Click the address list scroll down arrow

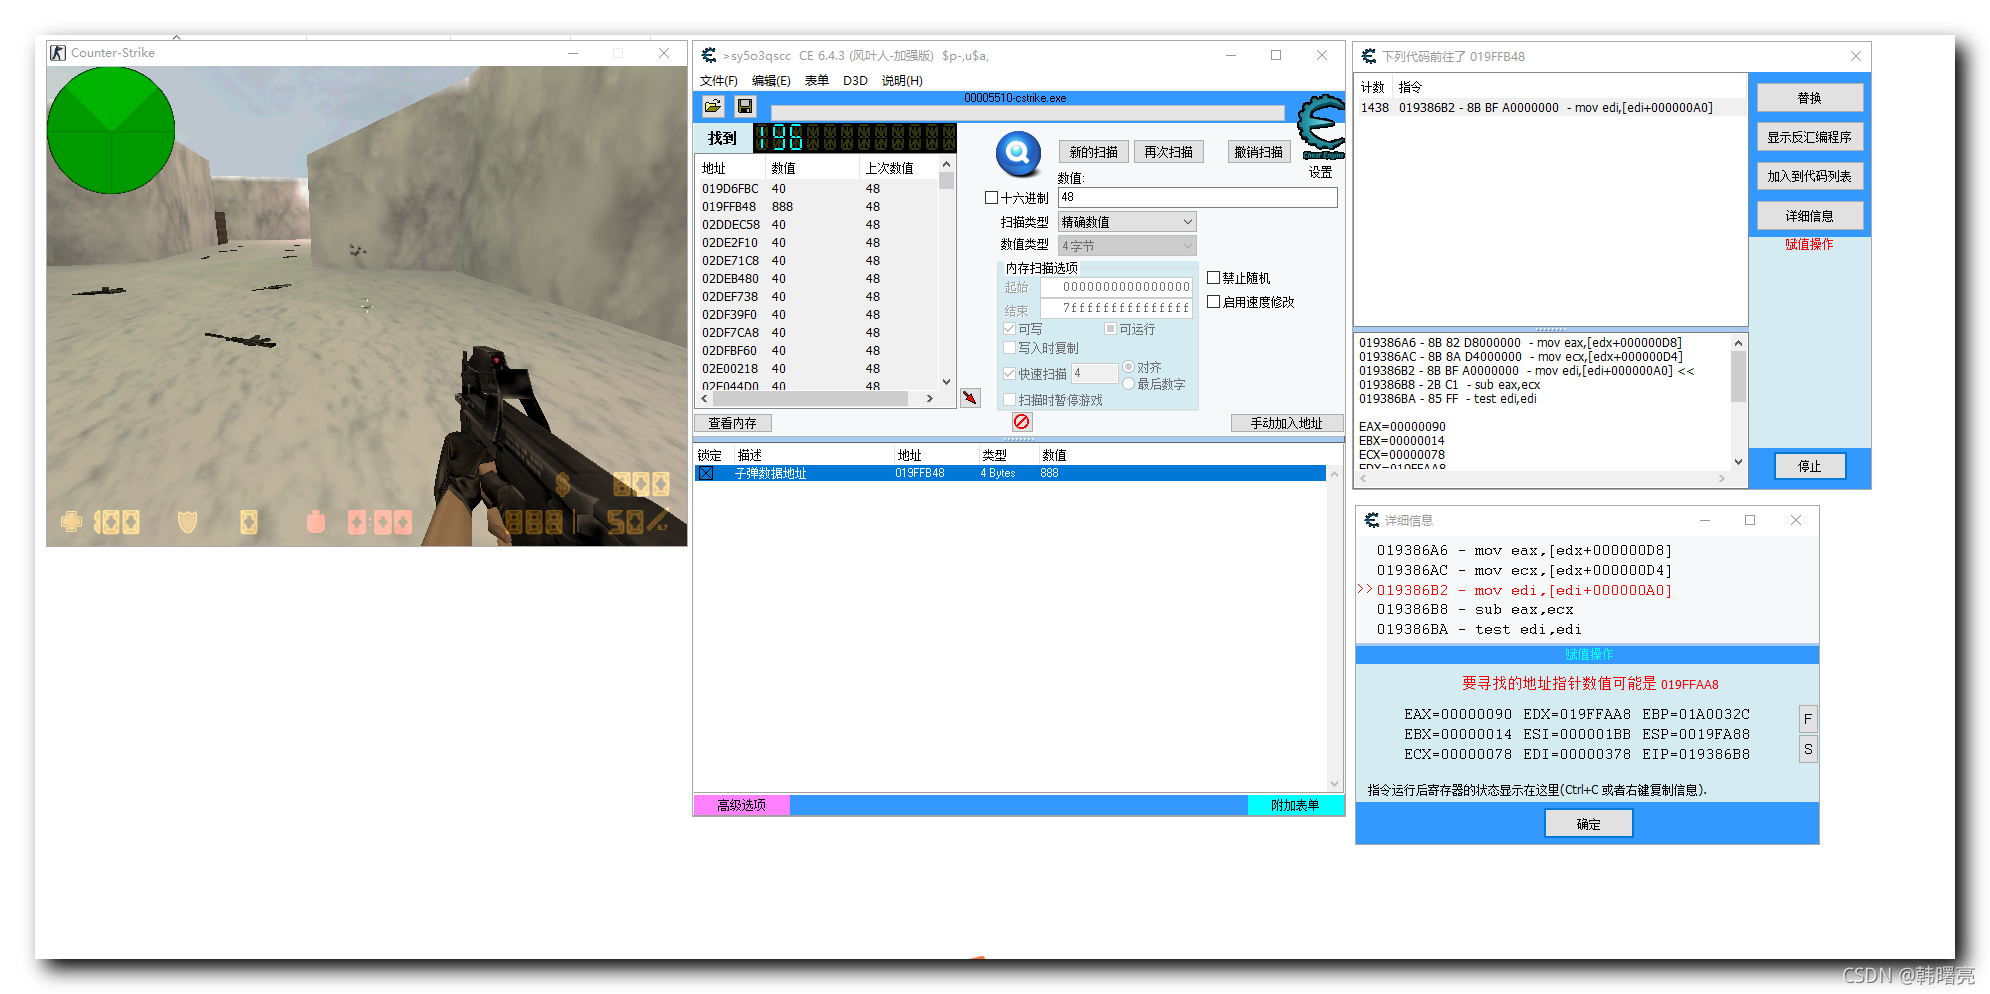pos(1334,784)
